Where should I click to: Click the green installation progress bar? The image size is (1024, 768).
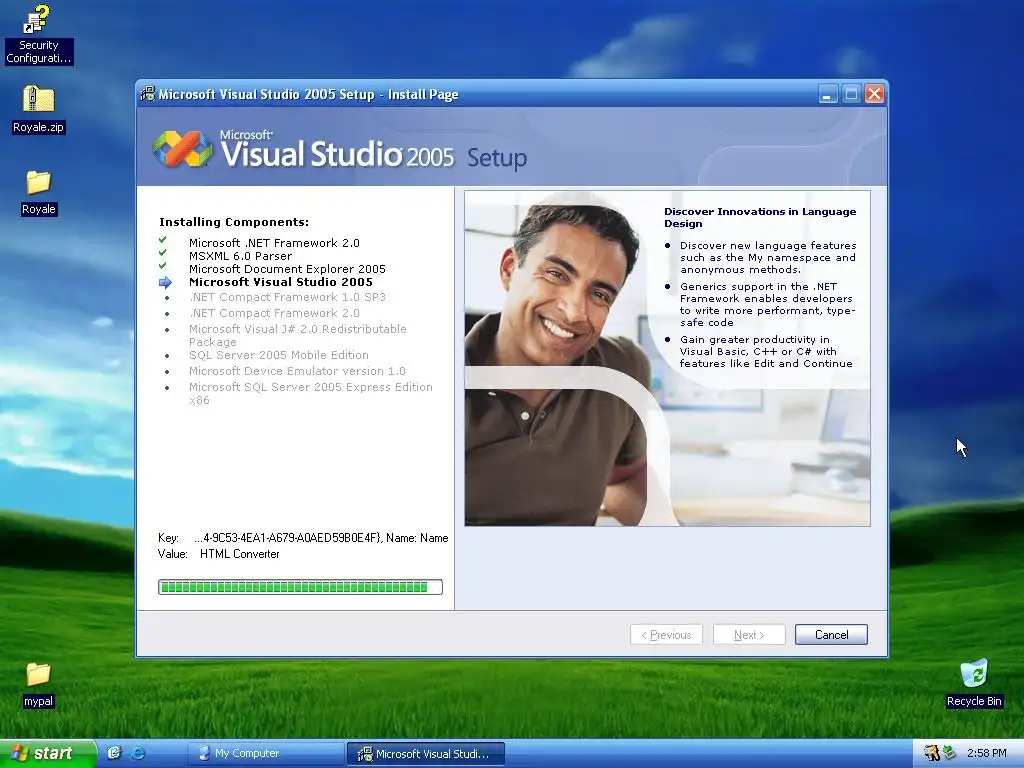click(300, 587)
